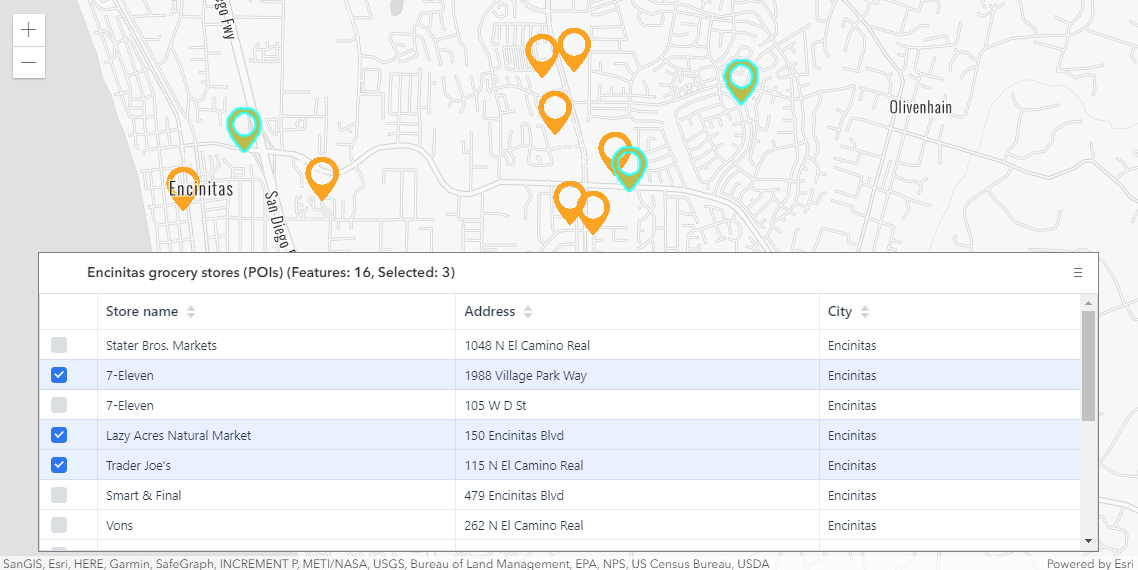Screen dimensions: 1138x570
Task: Zoom out on the map
Action: pos(29,63)
